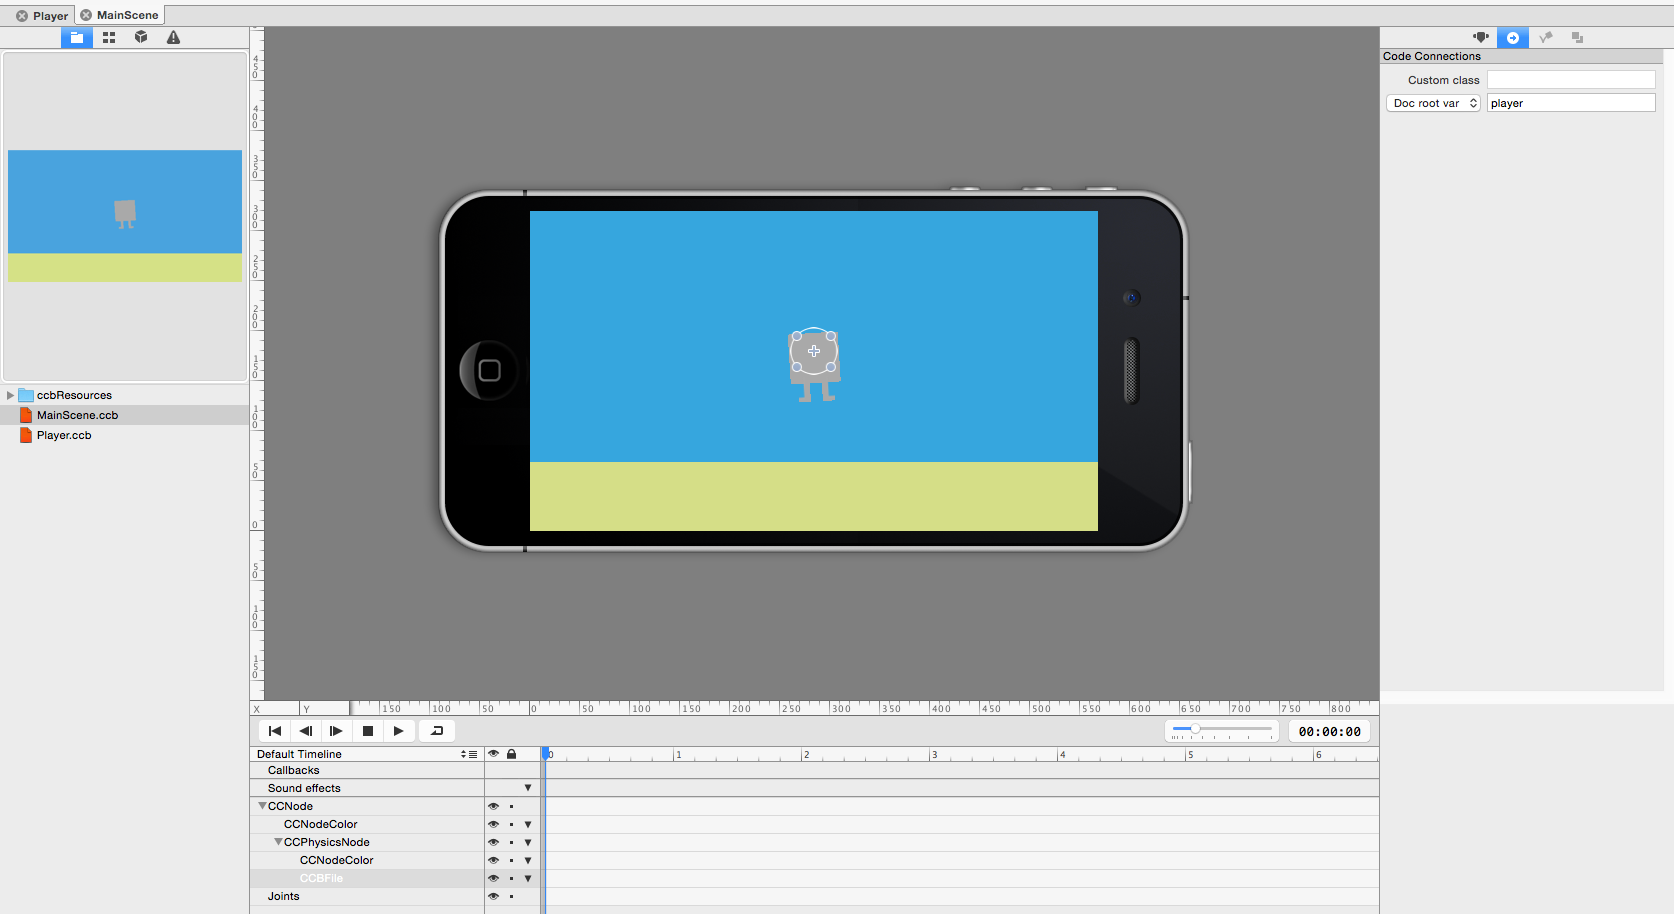Screen dimensions: 1674x914
Task: Open the item templates inspector tab
Action: point(1577,37)
